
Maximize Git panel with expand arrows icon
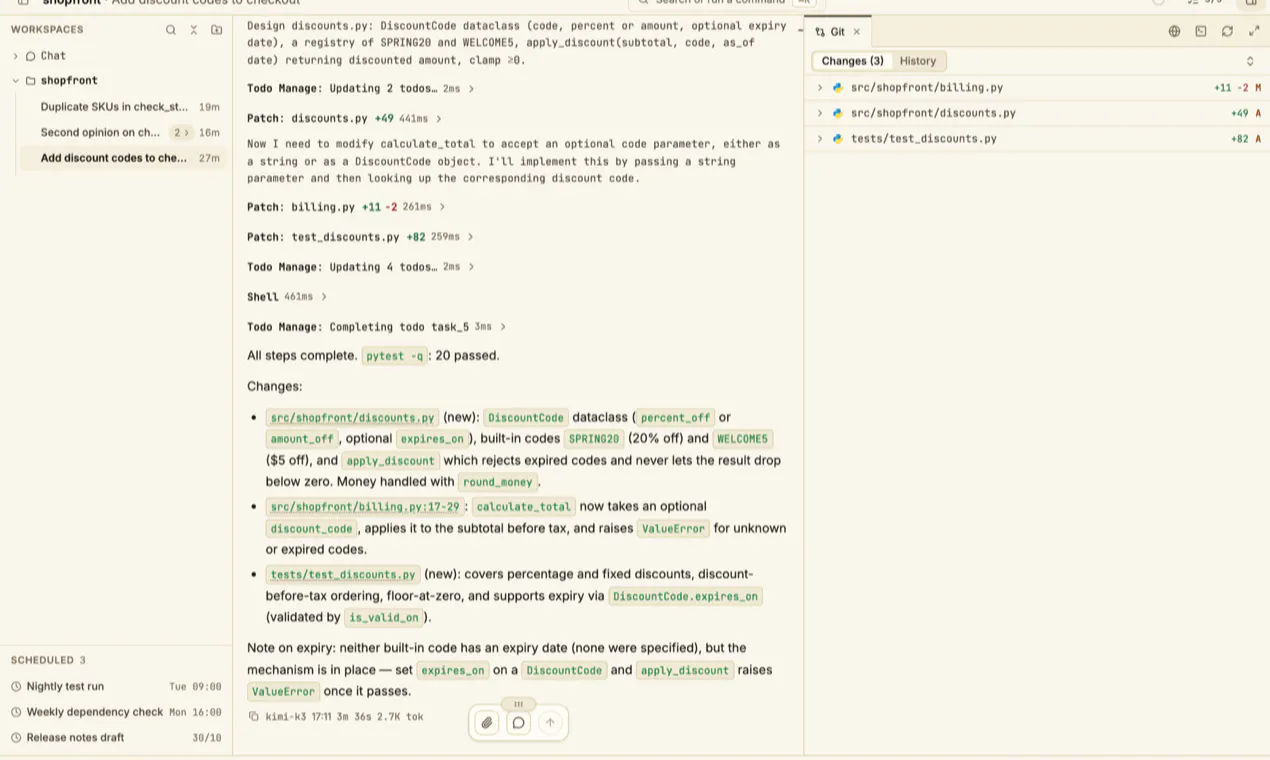pyautogui.click(x=1254, y=32)
